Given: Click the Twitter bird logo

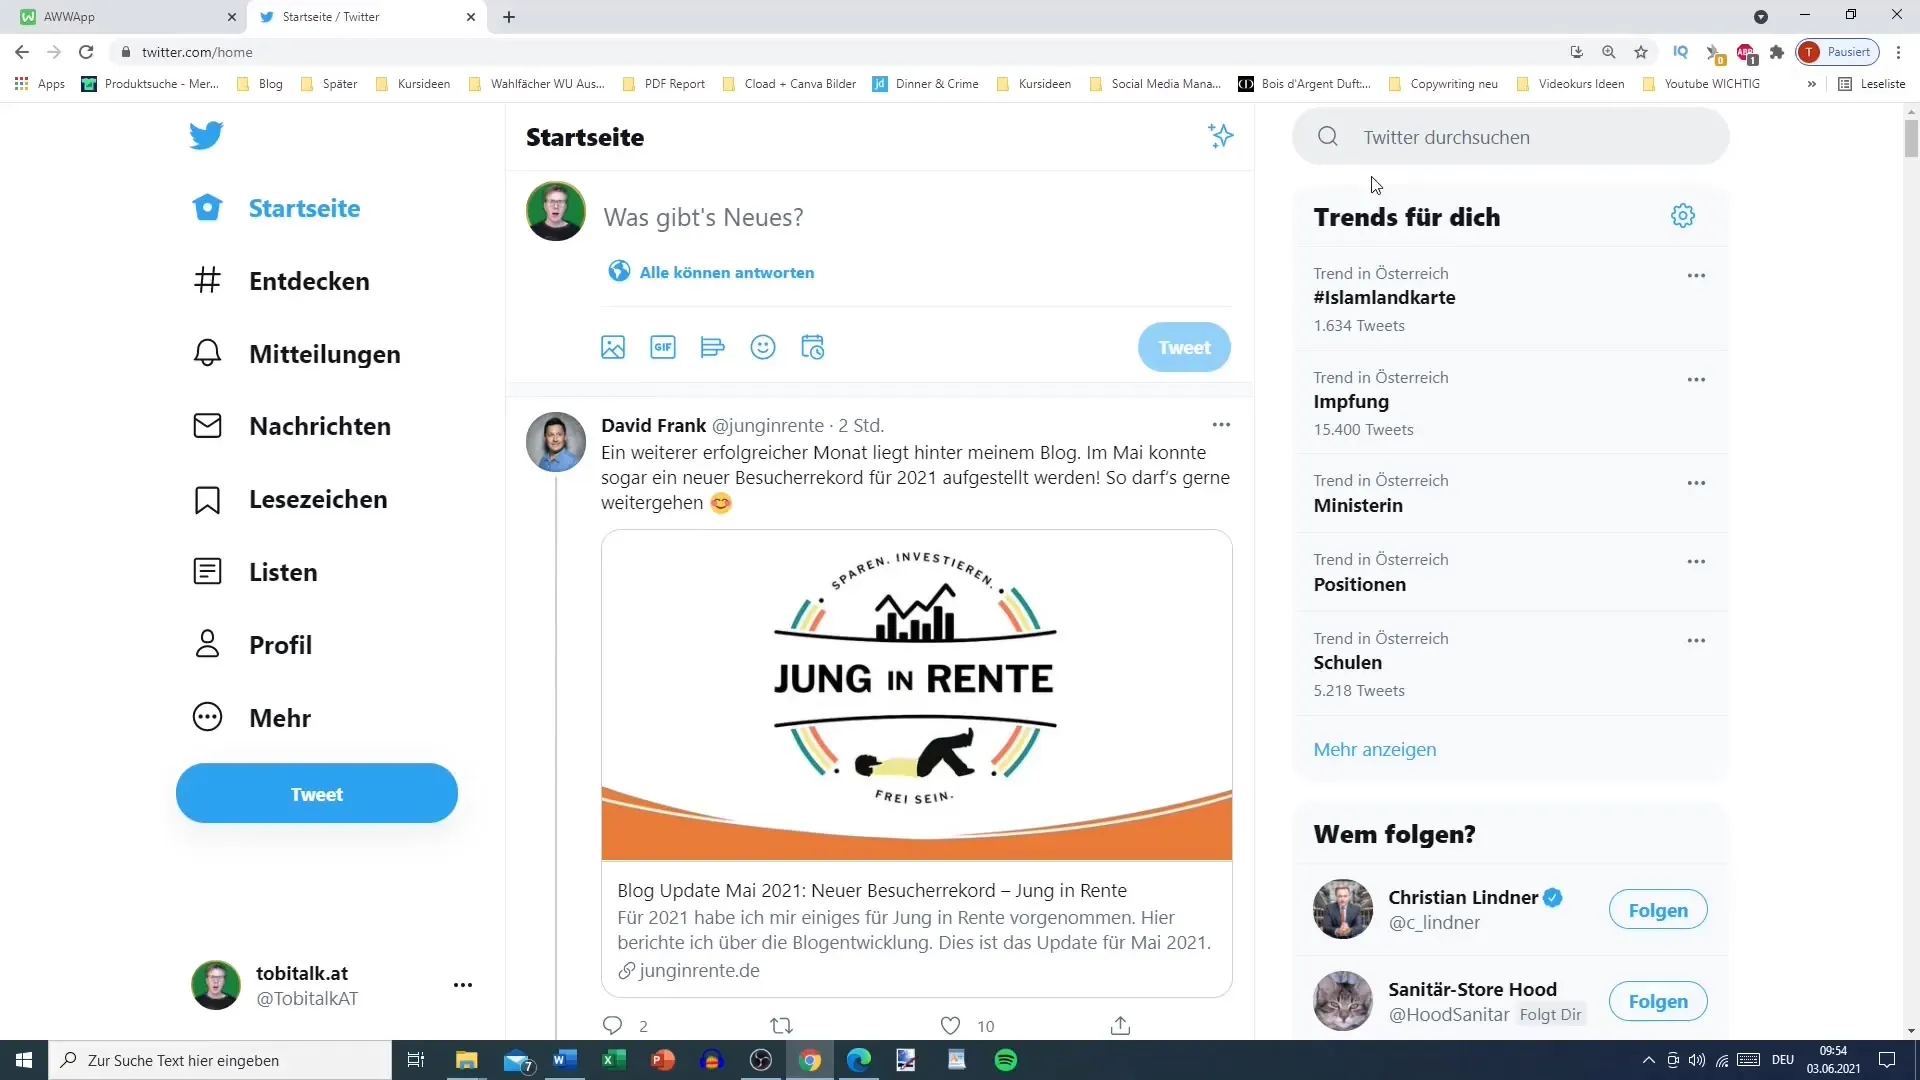Looking at the screenshot, I should pyautogui.click(x=206, y=135).
